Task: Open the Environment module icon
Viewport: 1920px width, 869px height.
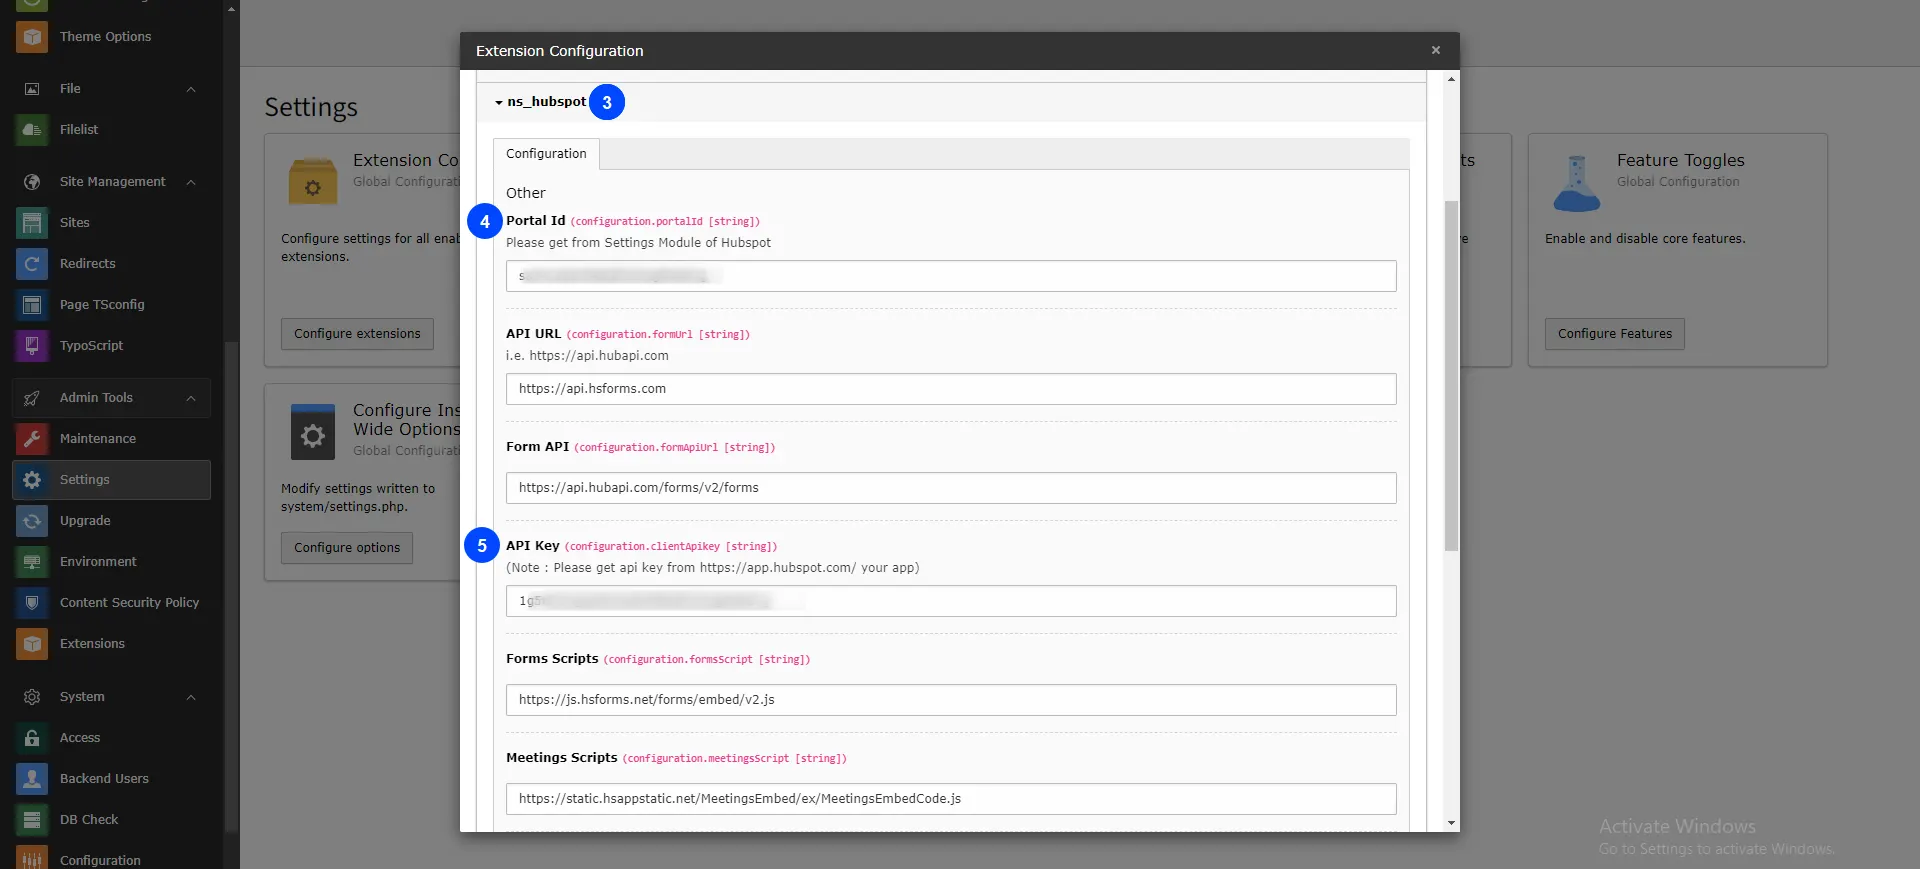Action: click(x=32, y=562)
